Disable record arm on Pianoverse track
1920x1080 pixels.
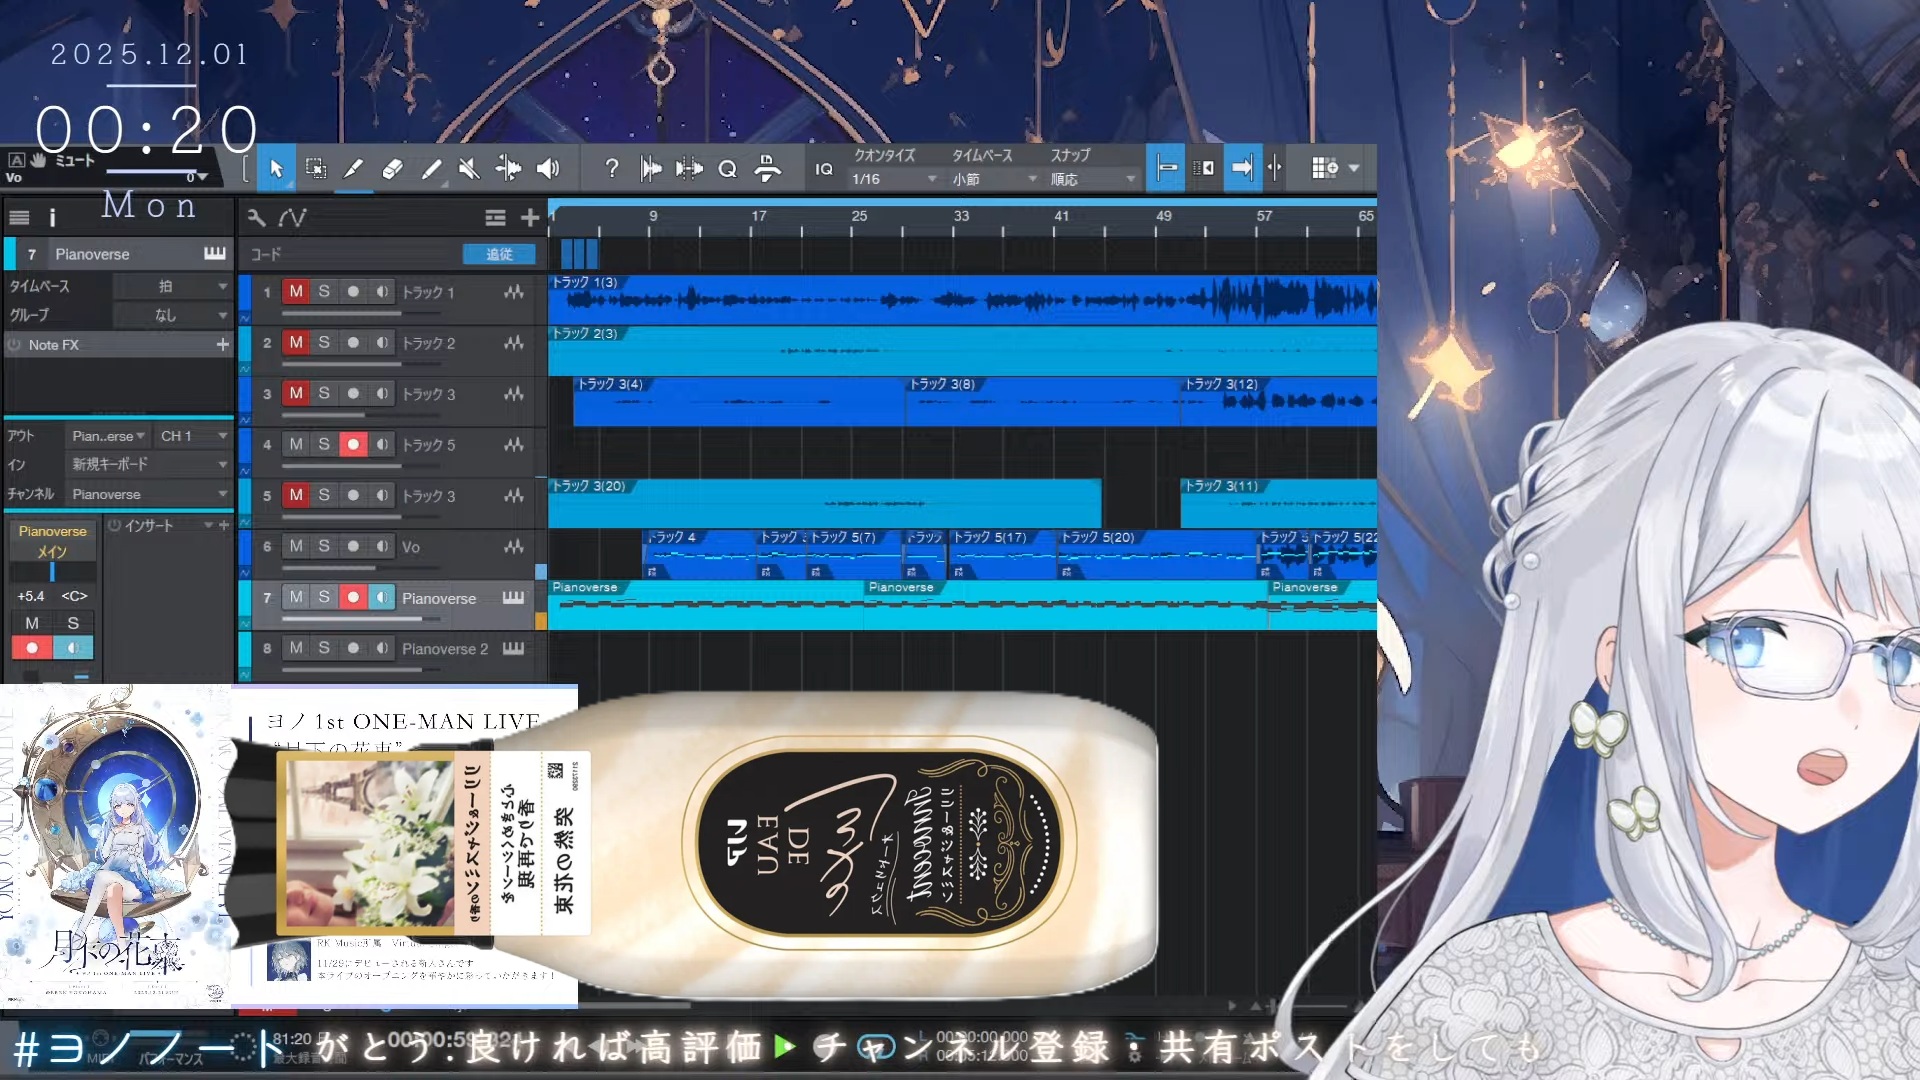(x=353, y=597)
